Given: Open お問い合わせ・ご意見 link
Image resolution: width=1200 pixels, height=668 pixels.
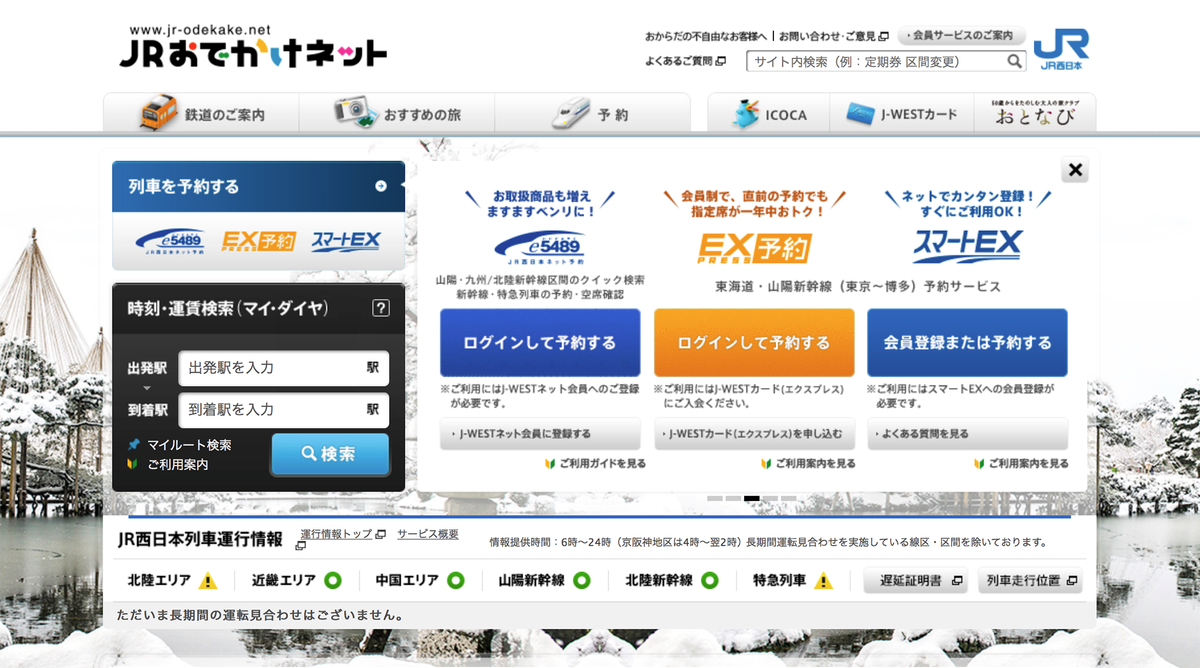Looking at the screenshot, I should point(833,36).
